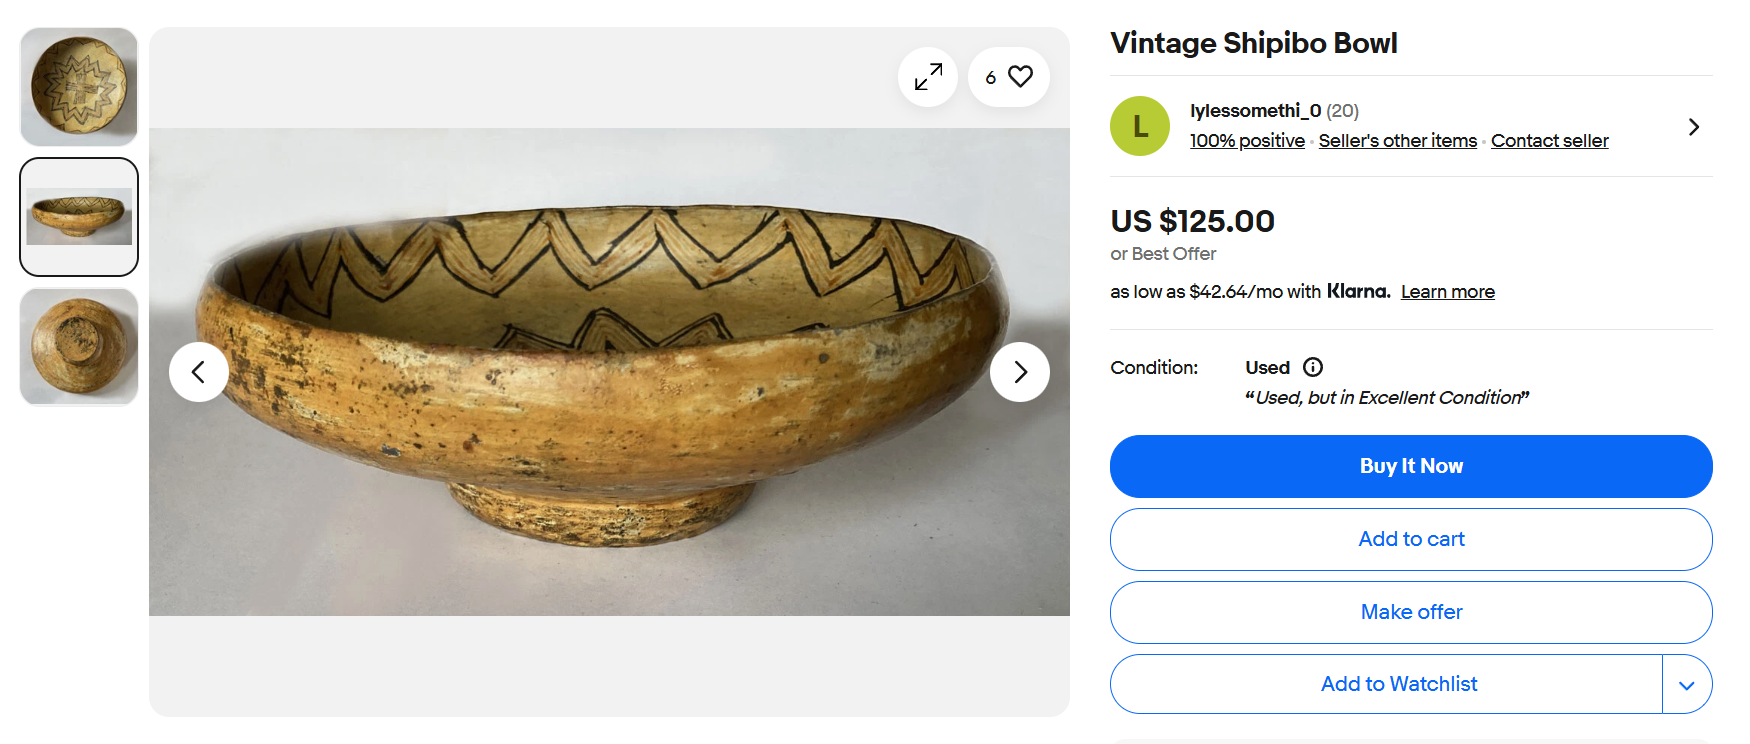The height and width of the screenshot is (744, 1750).
Task: Expand the Watchlist dropdown arrow
Action: pyautogui.click(x=1687, y=685)
